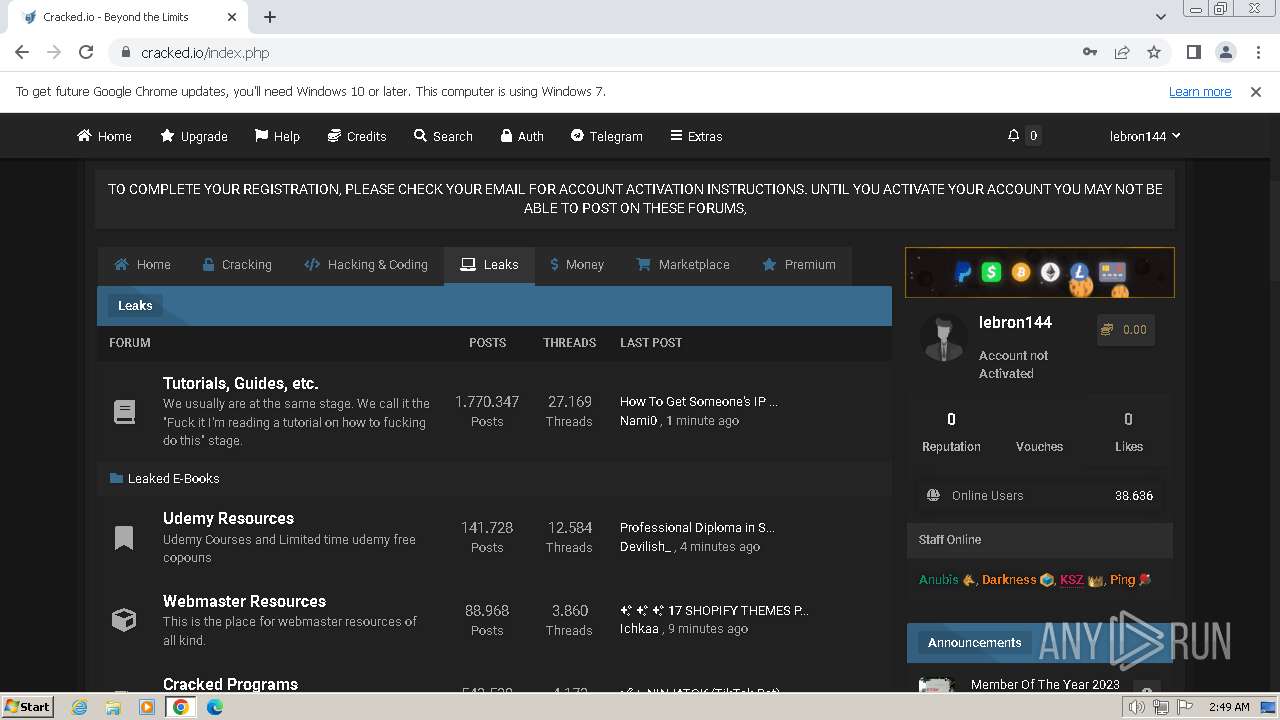The image size is (1280, 720).
Task: Open the Chrome profile avatar menu
Action: (x=1225, y=52)
